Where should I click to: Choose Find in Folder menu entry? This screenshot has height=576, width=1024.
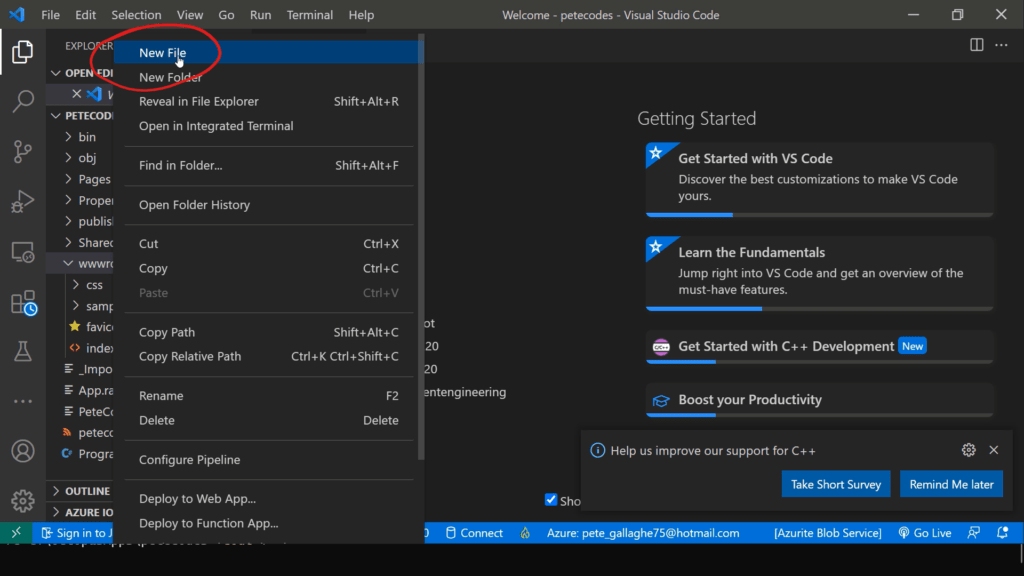tap(268, 165)
